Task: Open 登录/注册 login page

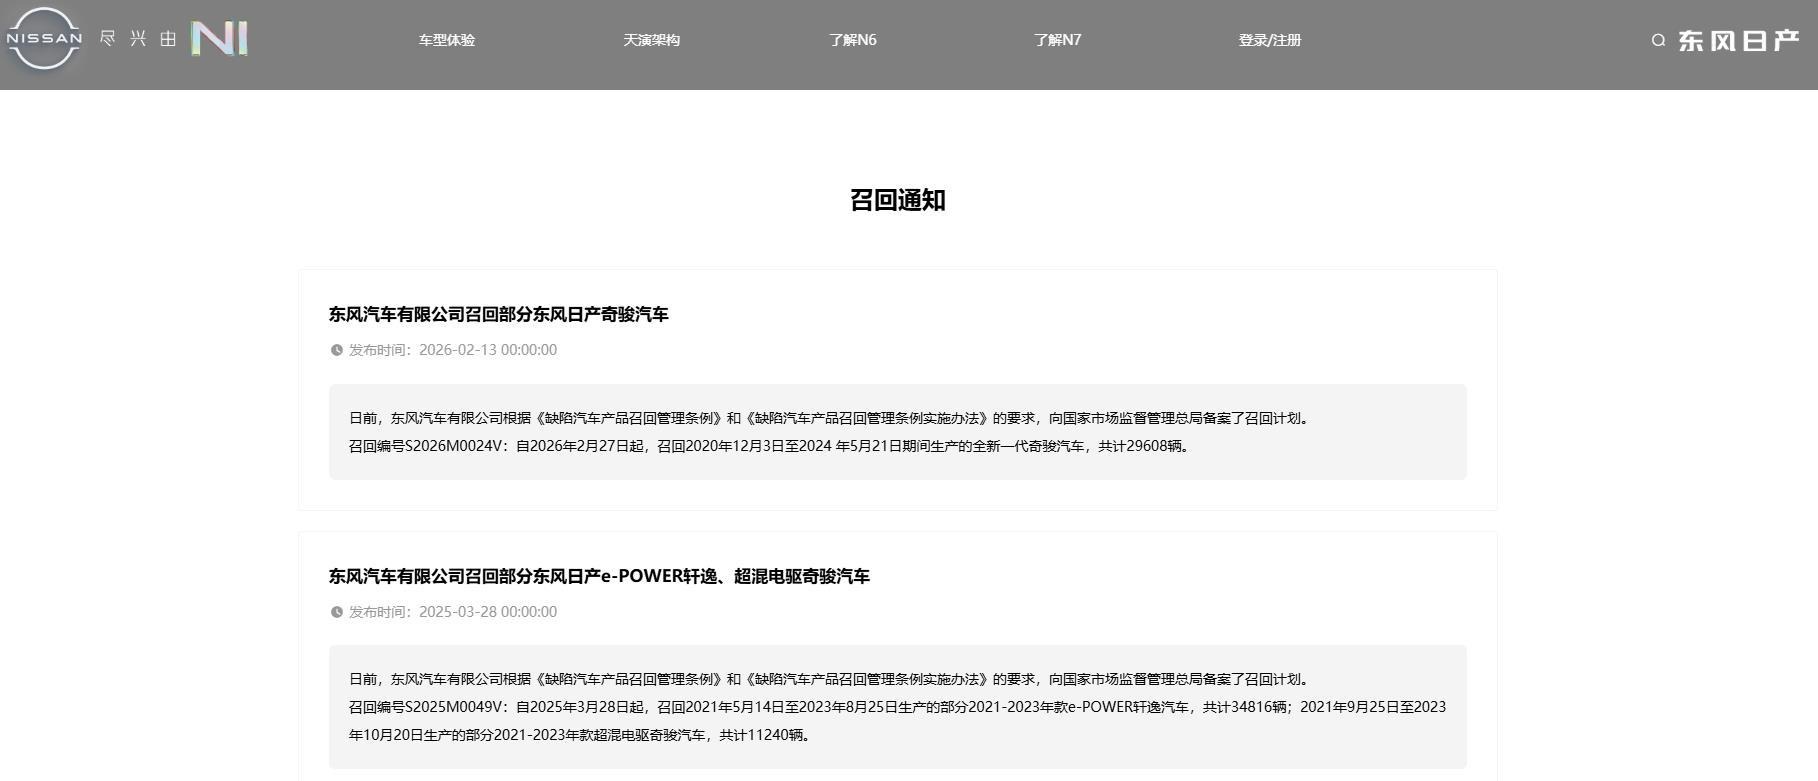Action: (1270, 40)
